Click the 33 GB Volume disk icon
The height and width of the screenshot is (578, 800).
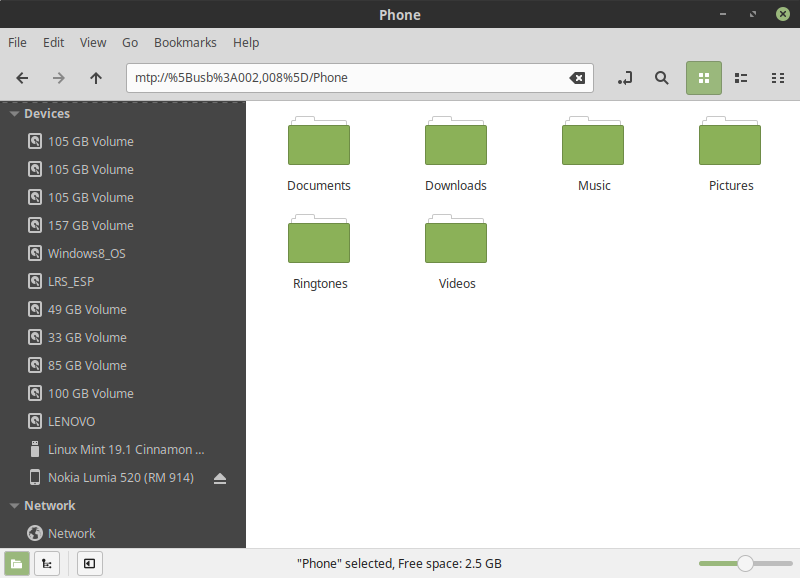35,337
